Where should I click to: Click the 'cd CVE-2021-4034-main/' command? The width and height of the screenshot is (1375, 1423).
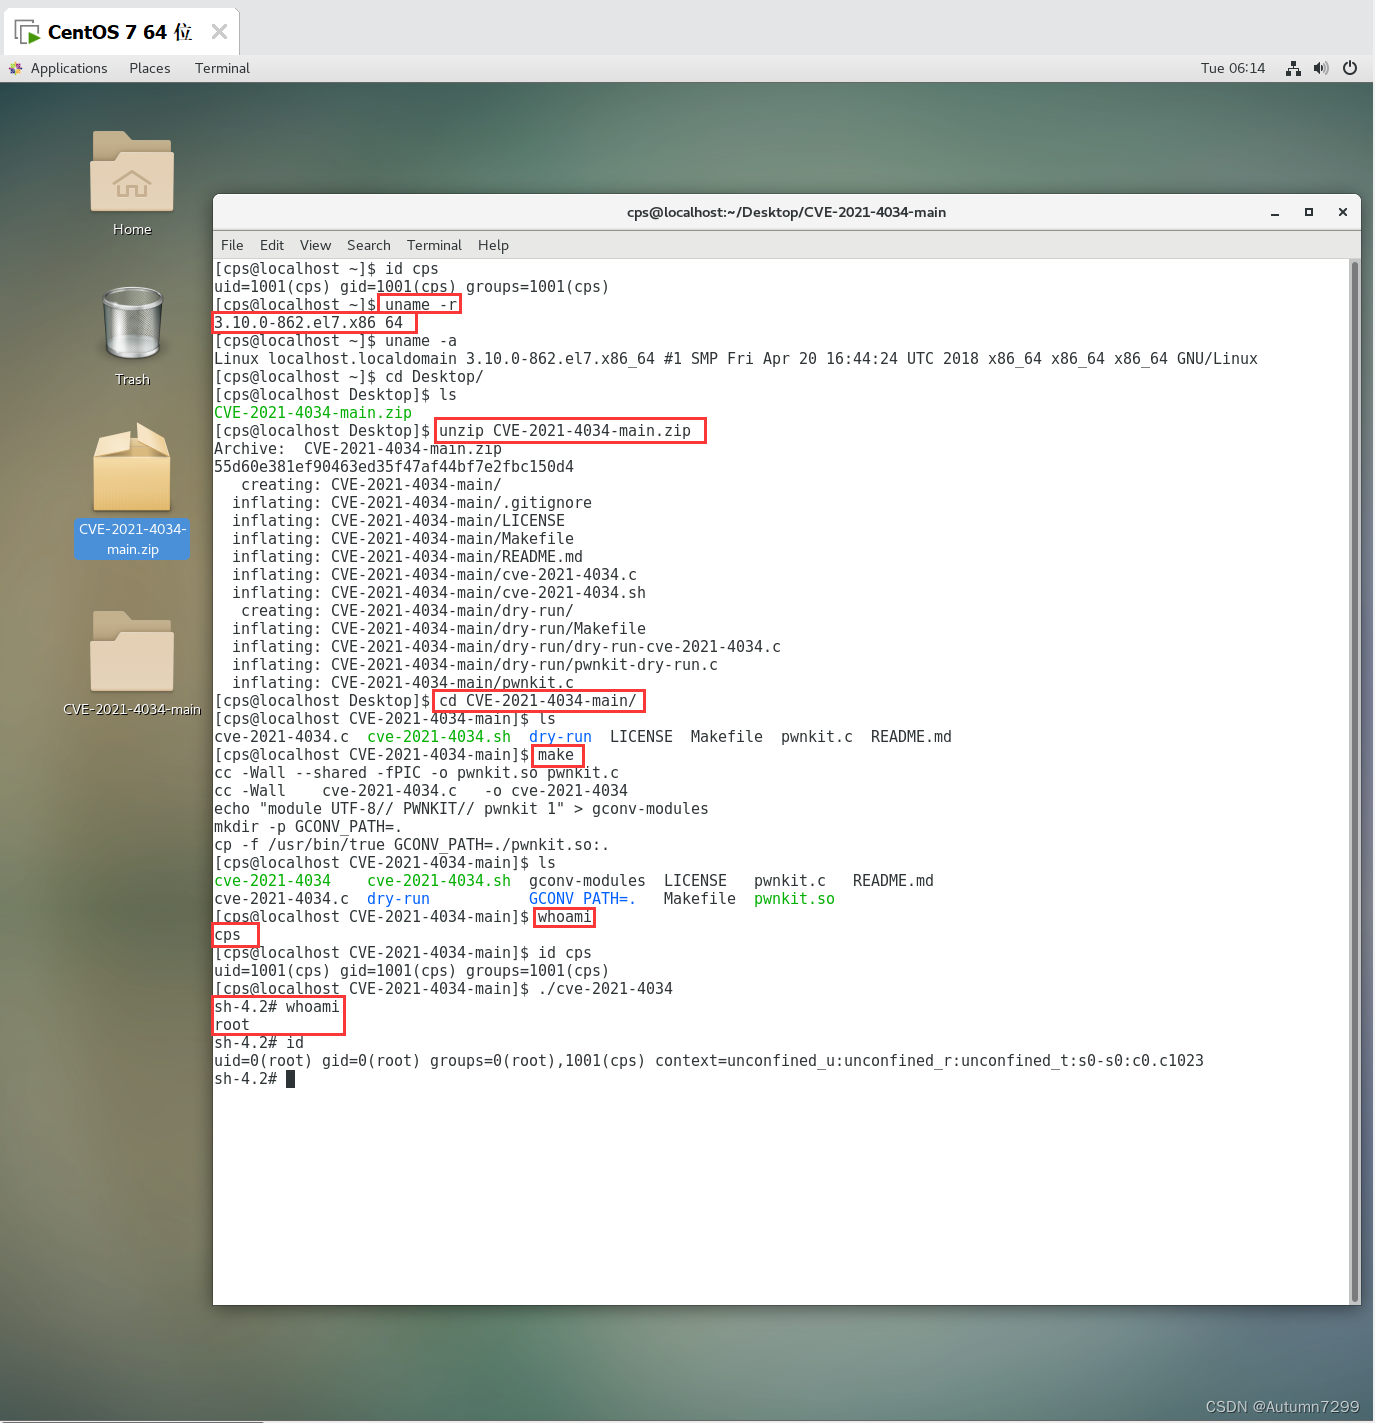tap(538, 701)
